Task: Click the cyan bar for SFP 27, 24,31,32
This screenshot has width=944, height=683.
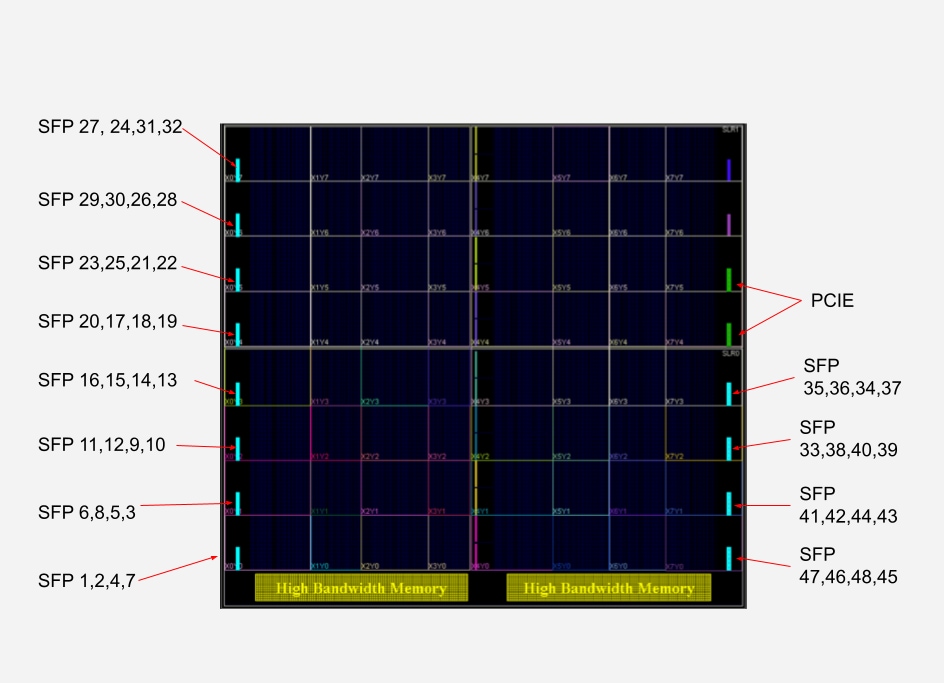Action: [x=238, y=170]
